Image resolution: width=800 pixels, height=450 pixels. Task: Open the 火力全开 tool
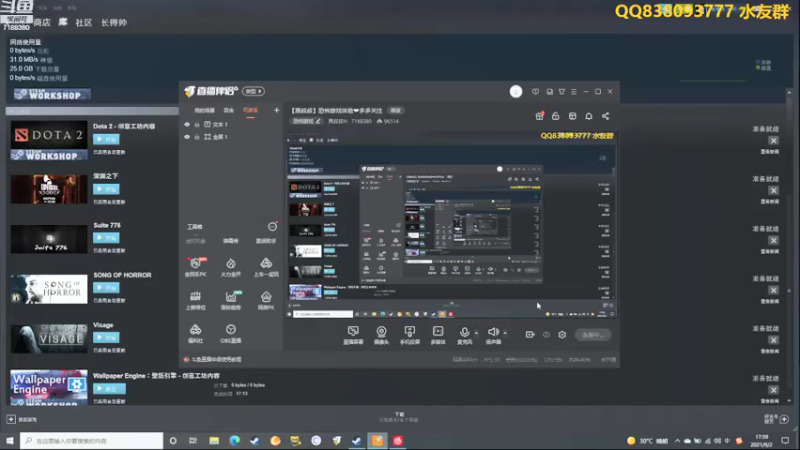pos(231,267)
